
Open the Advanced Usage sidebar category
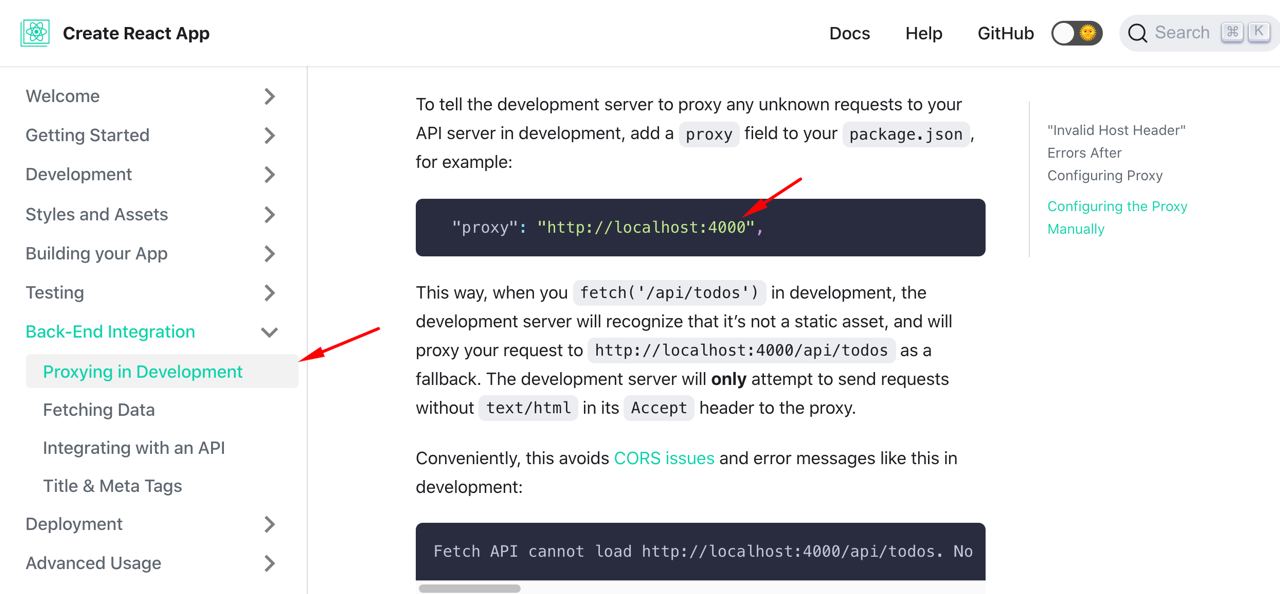(93, 563)
